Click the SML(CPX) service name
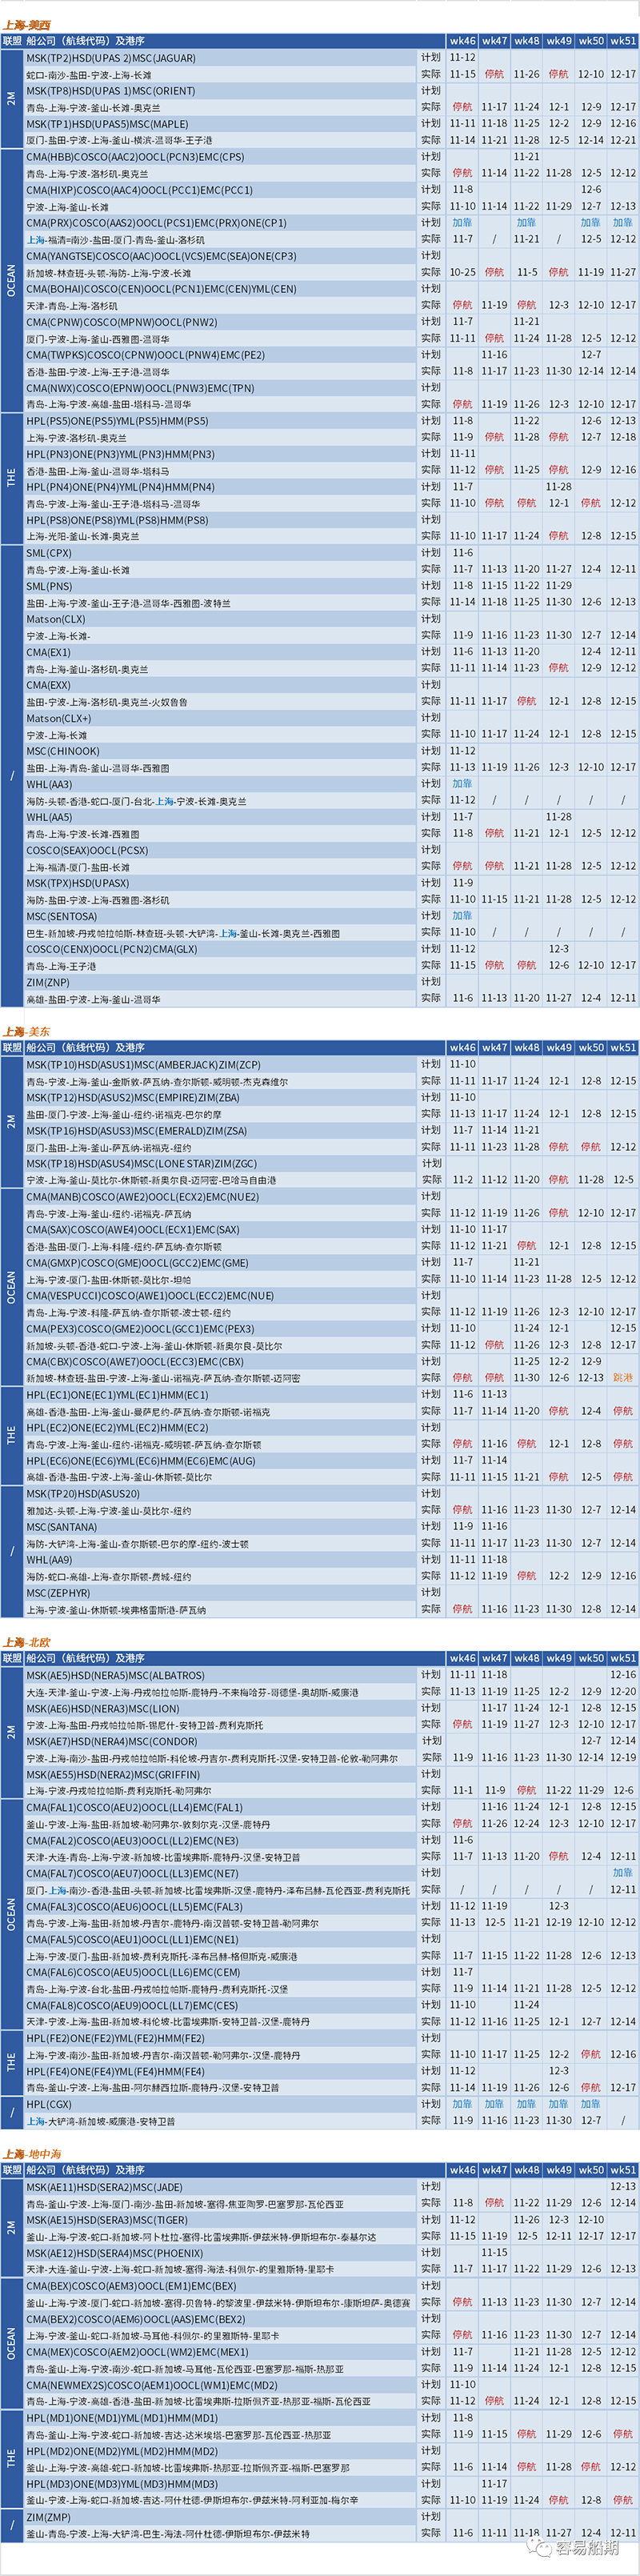The width and height of the screenshot is (640, 2576). (x=49, y=553)
